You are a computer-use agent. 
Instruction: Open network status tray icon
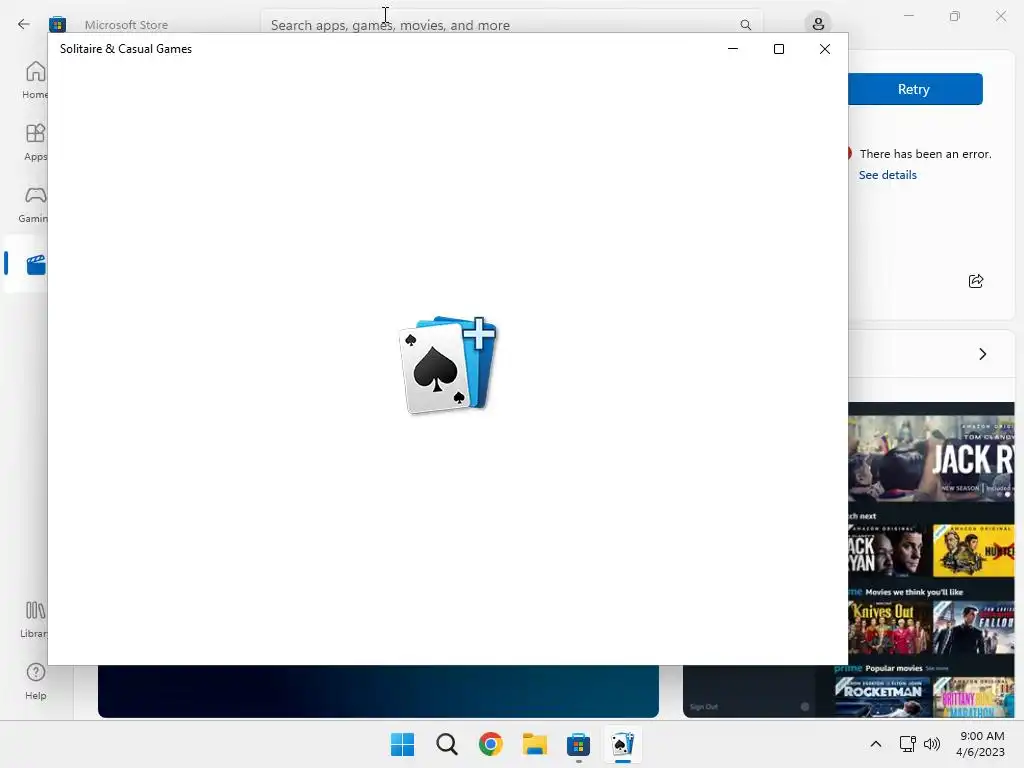pyautogui.click(x=907, y=744)
